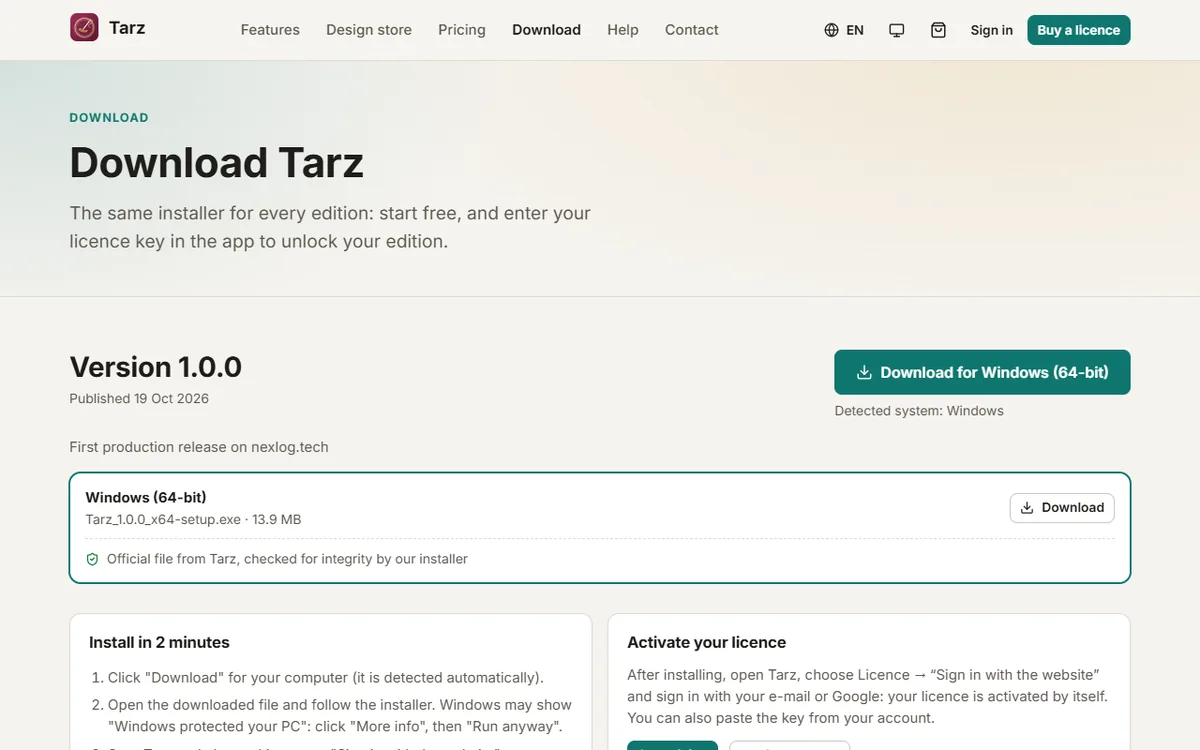Click the Buy a licence button
Viewport: 1200px width, 750px height.
pos(1078,30)
